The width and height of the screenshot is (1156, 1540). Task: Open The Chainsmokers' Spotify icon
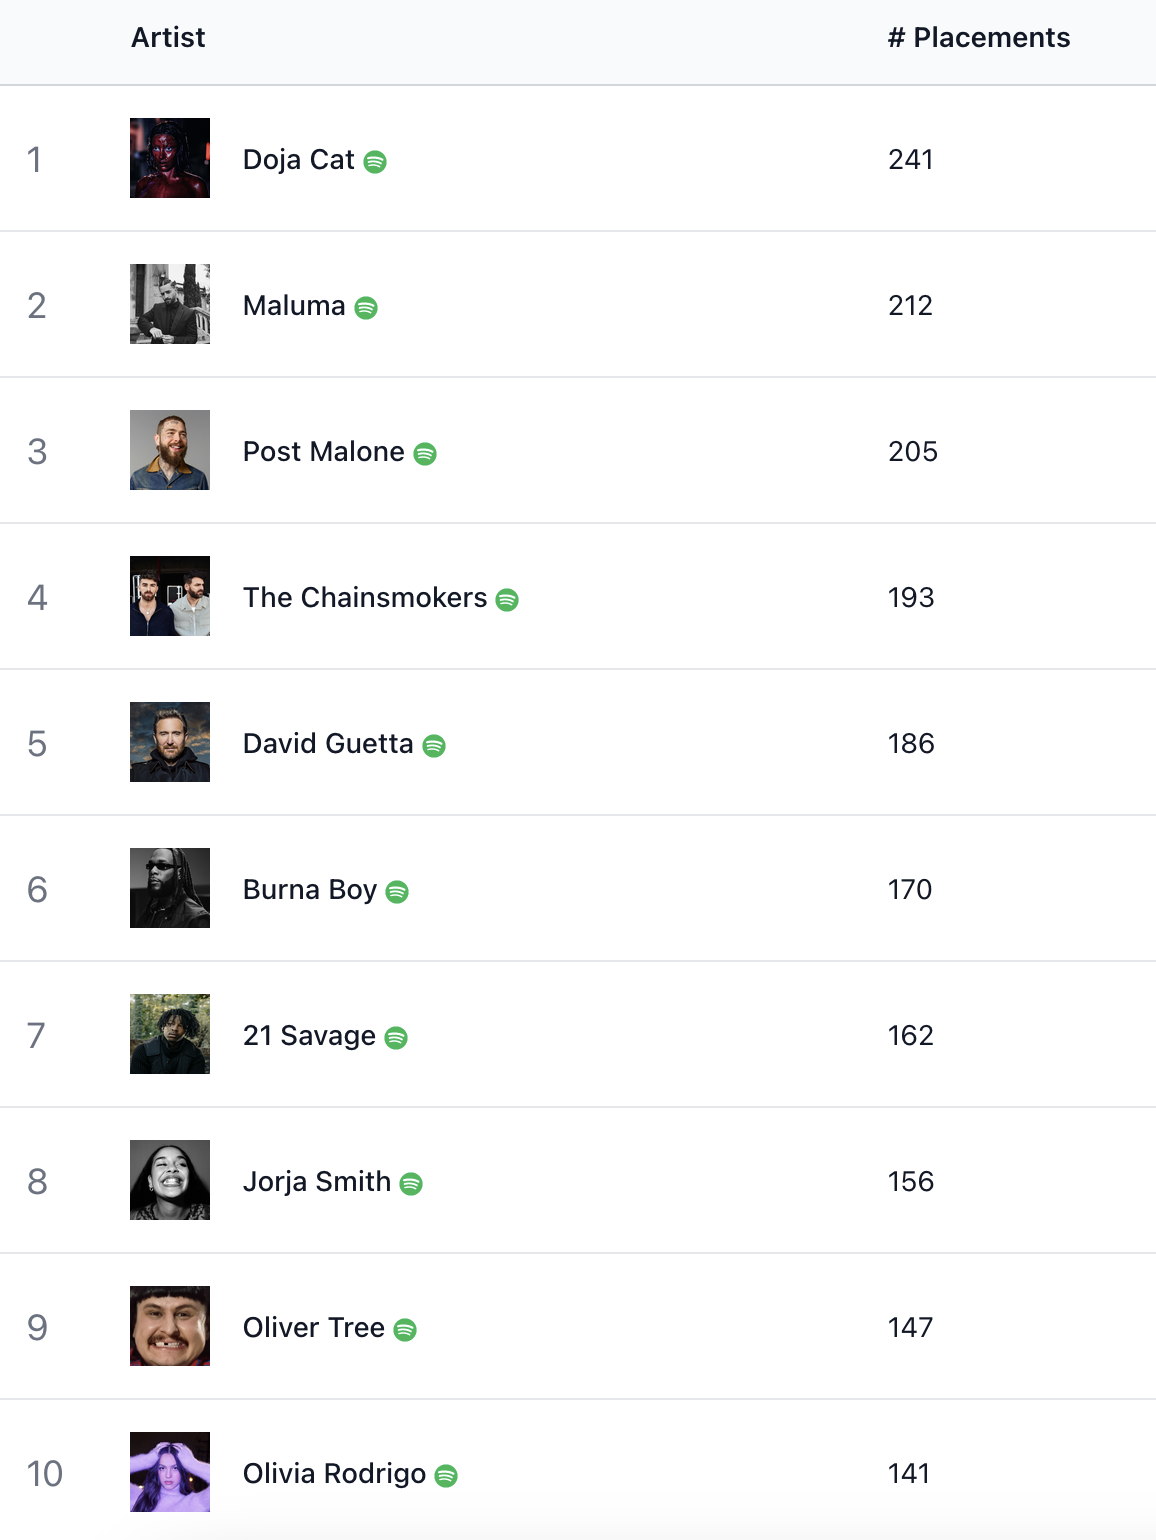point(507,599)
